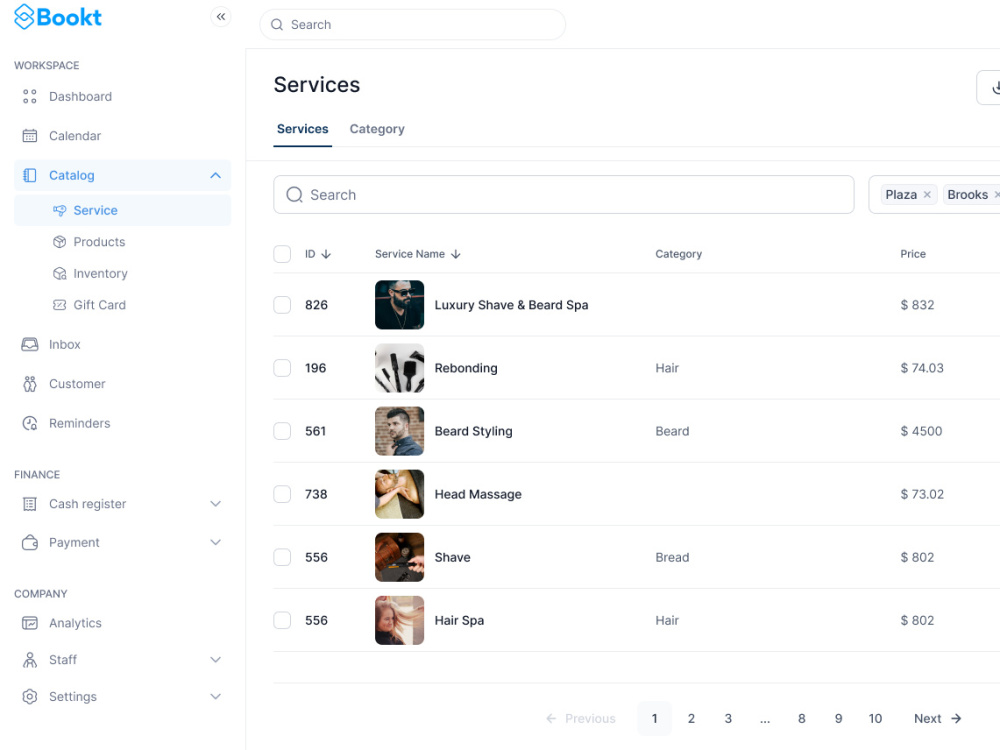
Task: Select current page 1
Action: click(654, 719)
